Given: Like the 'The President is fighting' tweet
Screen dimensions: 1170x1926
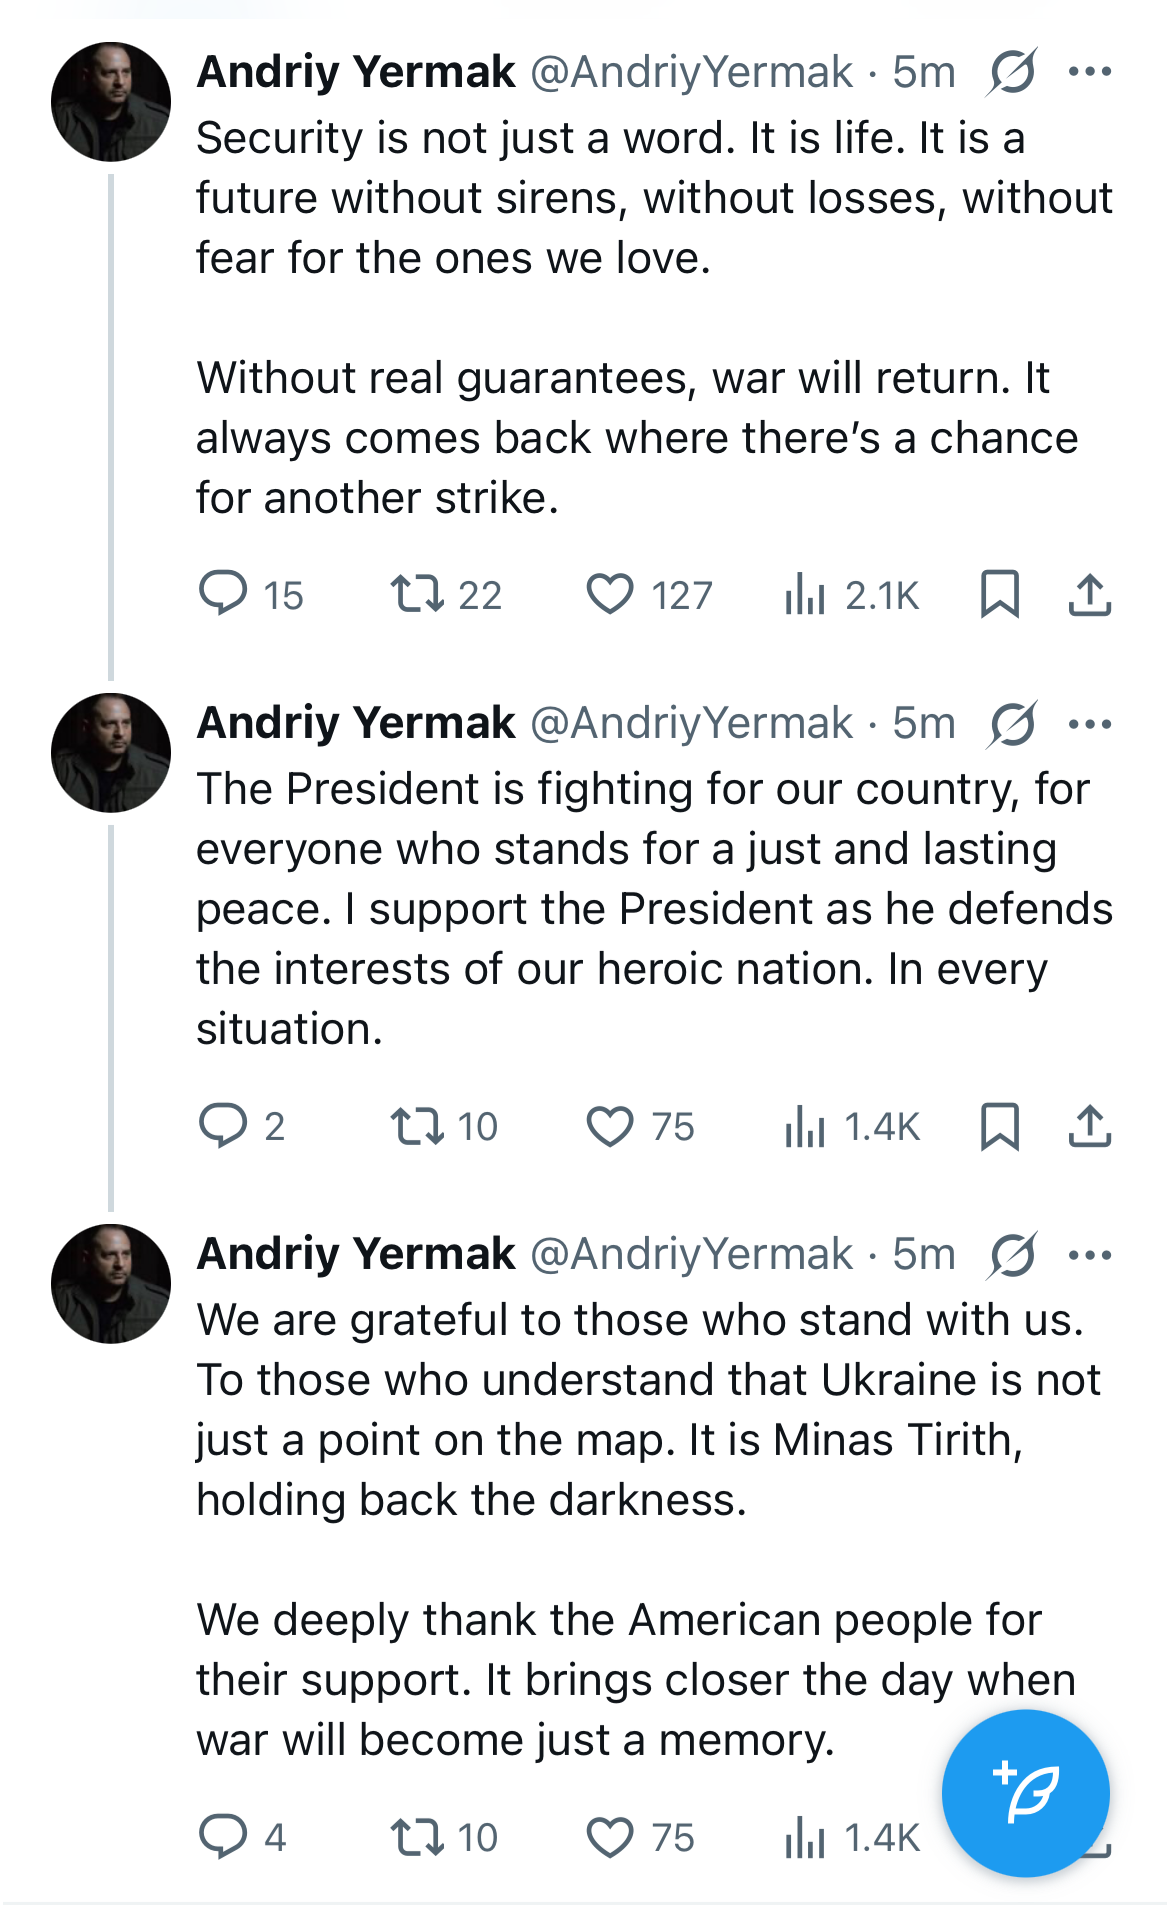Looking at the screenshot, I should click(x=609, y=1126).
